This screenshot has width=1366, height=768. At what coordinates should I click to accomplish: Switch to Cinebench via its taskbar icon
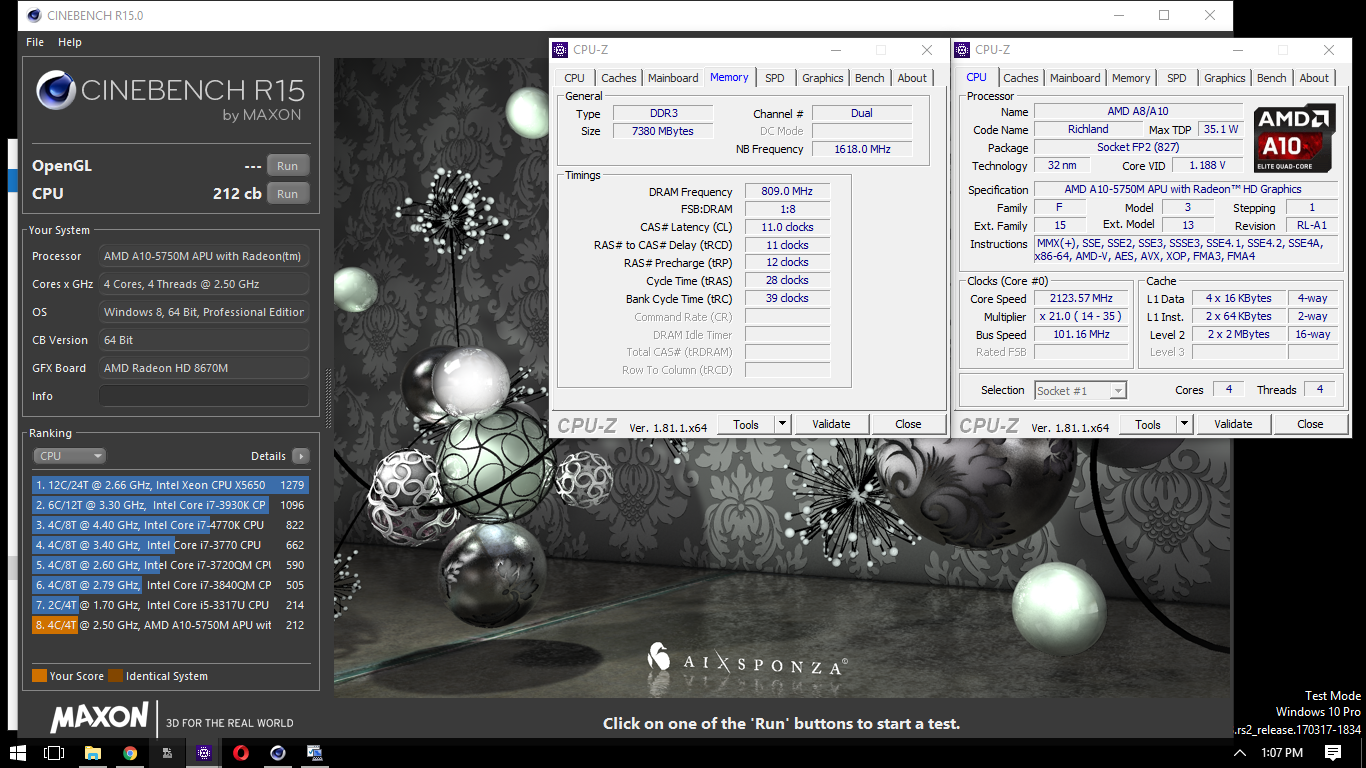tap(278, 753)
